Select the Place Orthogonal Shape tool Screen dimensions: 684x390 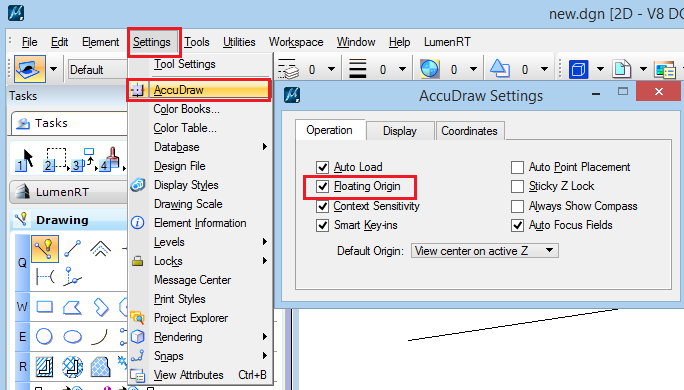(101, 307)
